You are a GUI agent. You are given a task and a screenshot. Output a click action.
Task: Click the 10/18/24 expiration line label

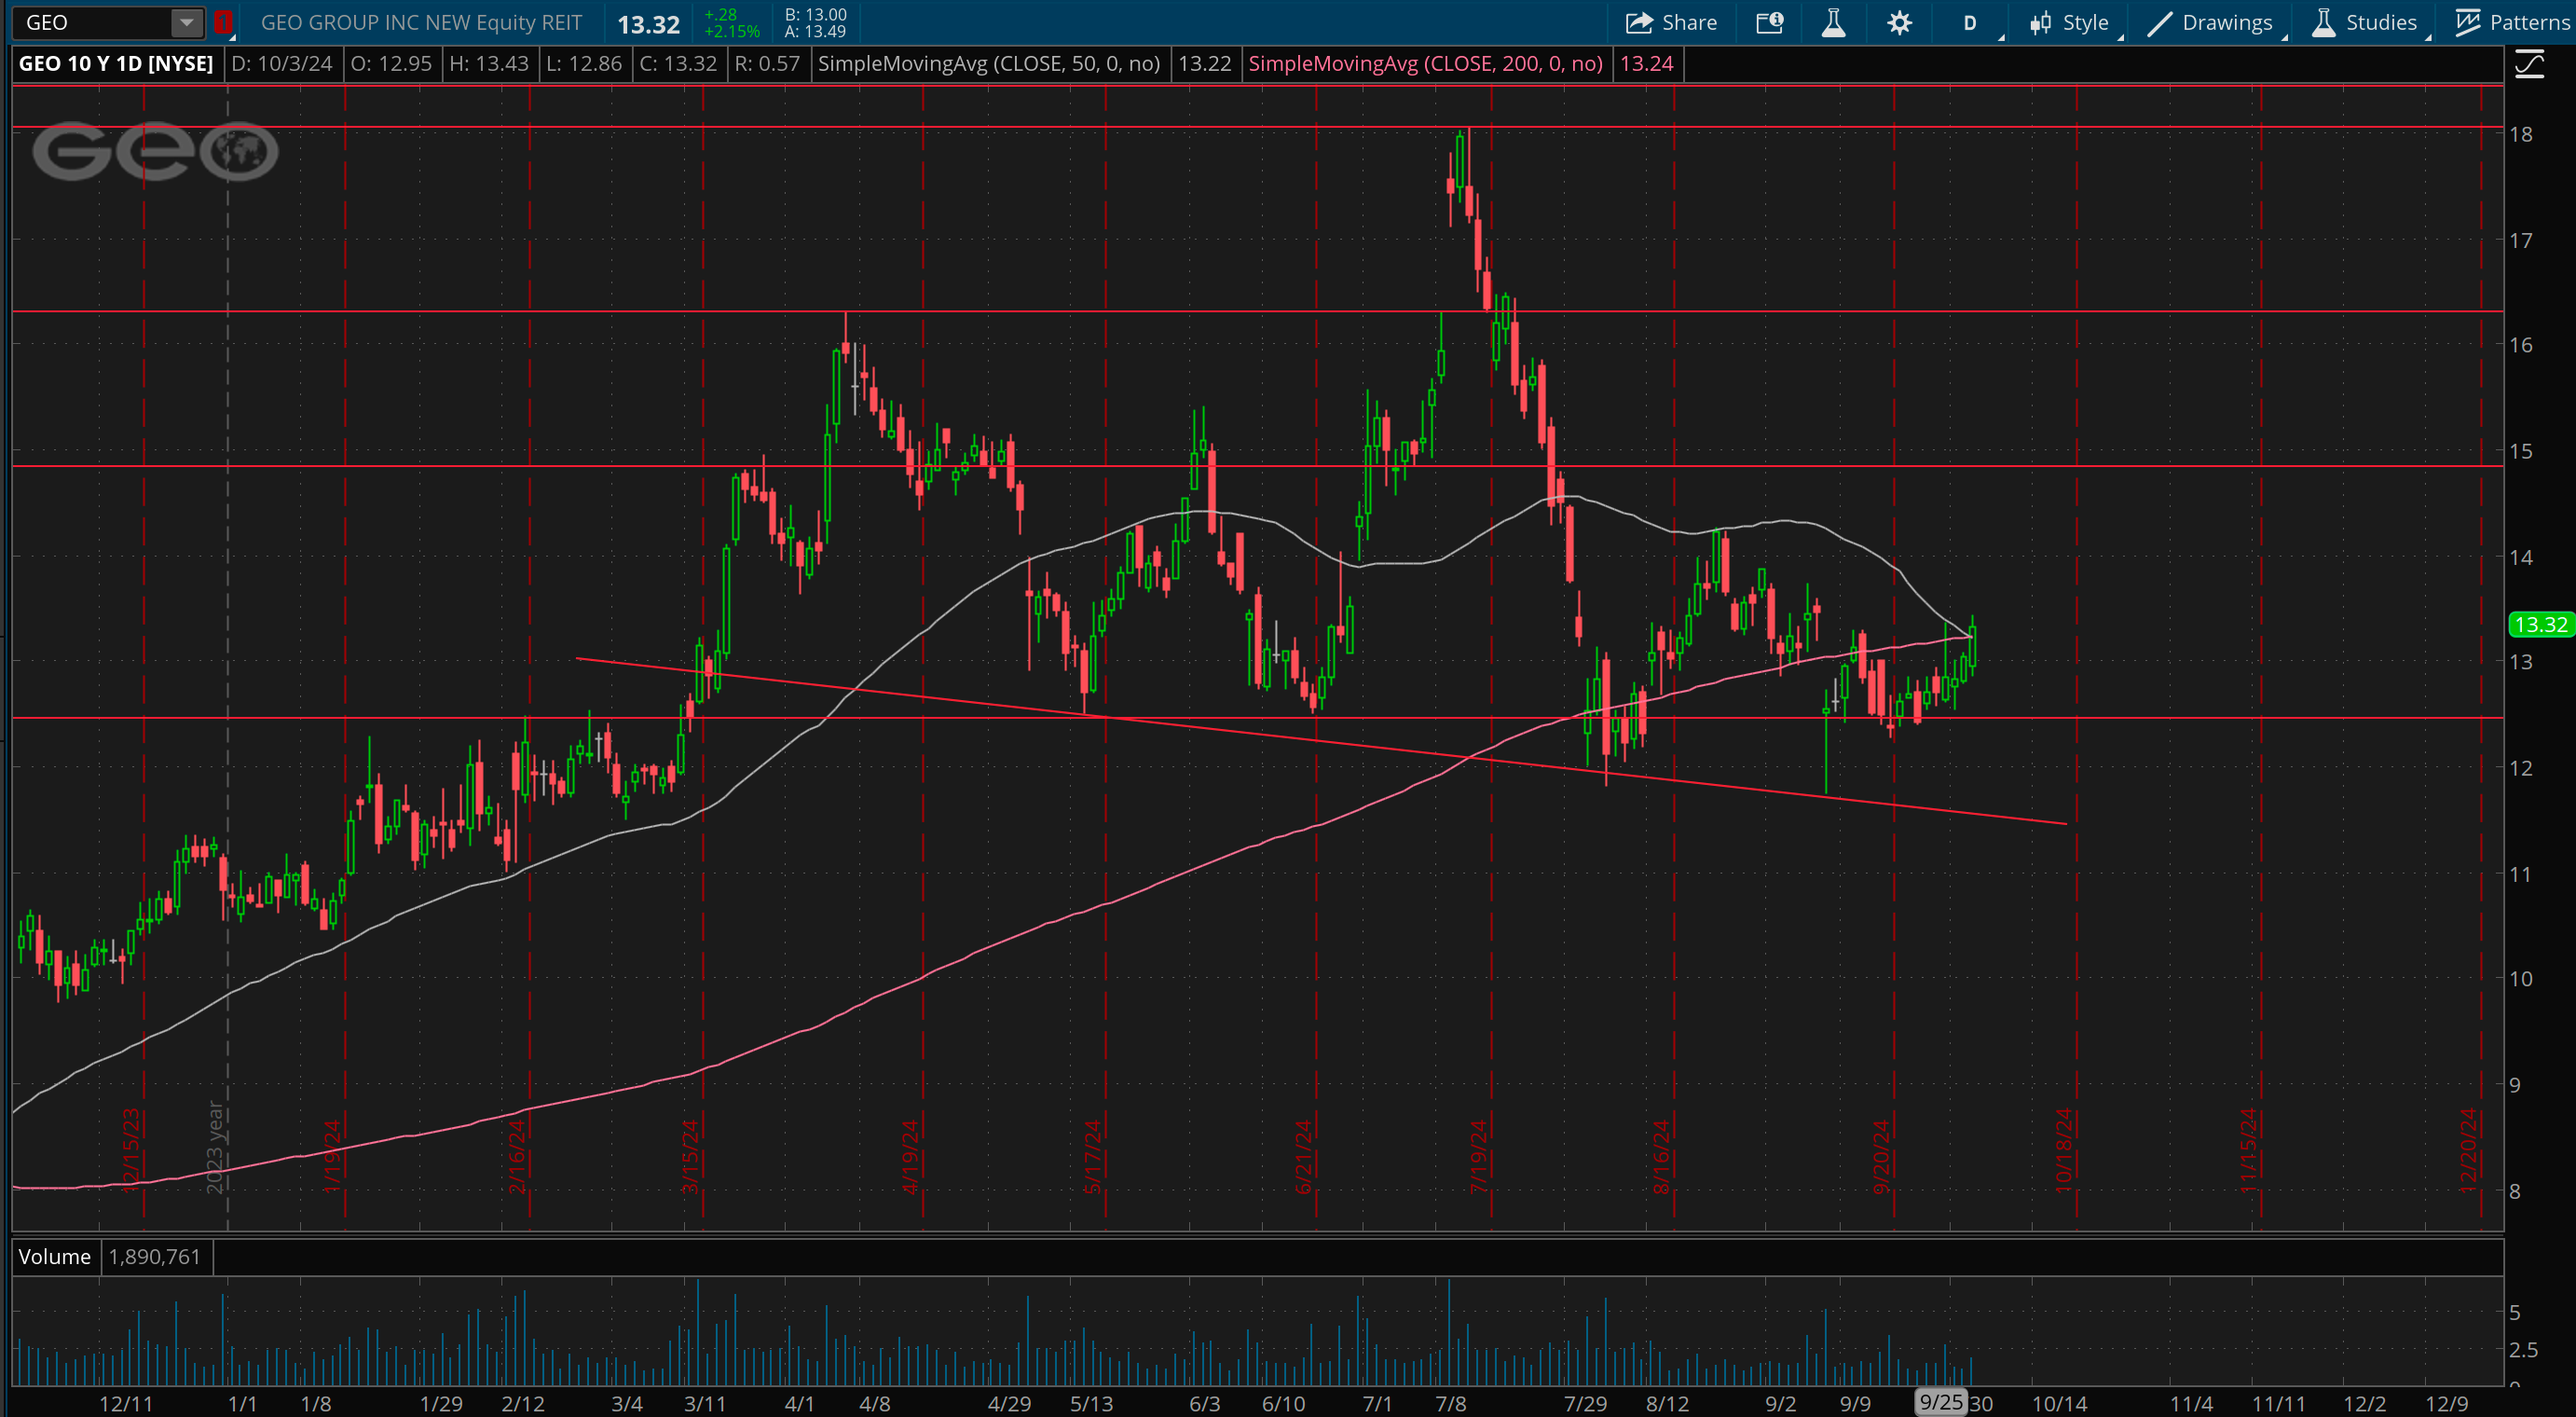[2063, 1150]
